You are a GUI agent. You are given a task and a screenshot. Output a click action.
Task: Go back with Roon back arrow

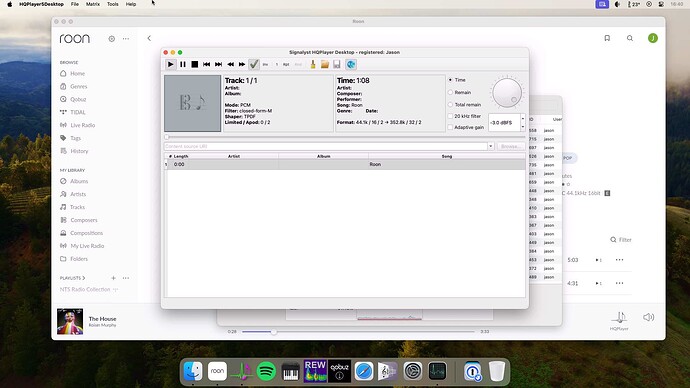coord(149,38)
